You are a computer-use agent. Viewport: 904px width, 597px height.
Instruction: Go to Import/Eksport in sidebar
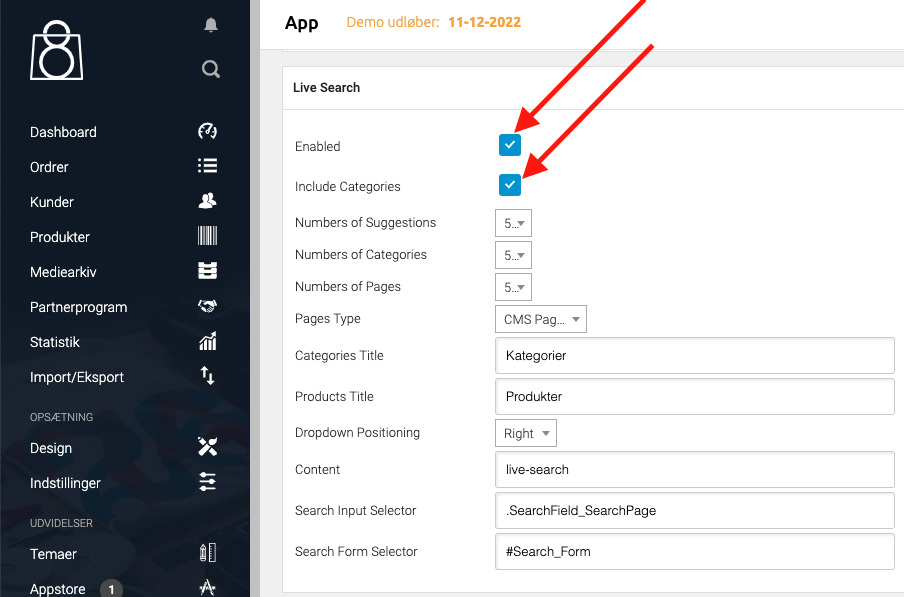[x=77, y=377]
